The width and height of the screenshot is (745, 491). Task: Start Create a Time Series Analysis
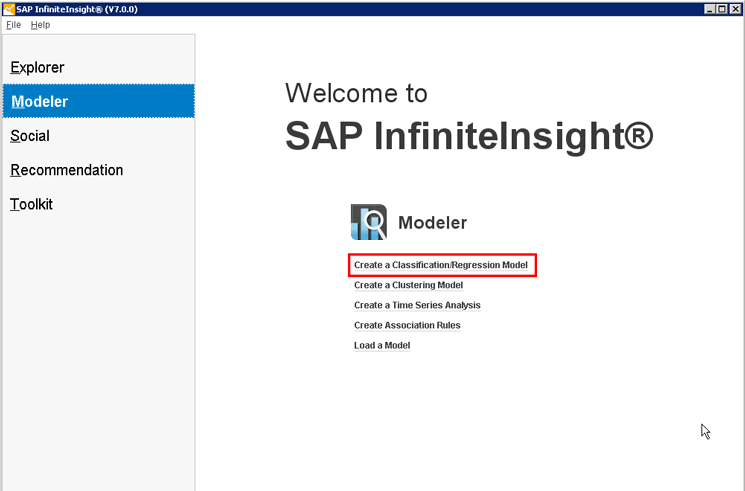pos(417,305)
